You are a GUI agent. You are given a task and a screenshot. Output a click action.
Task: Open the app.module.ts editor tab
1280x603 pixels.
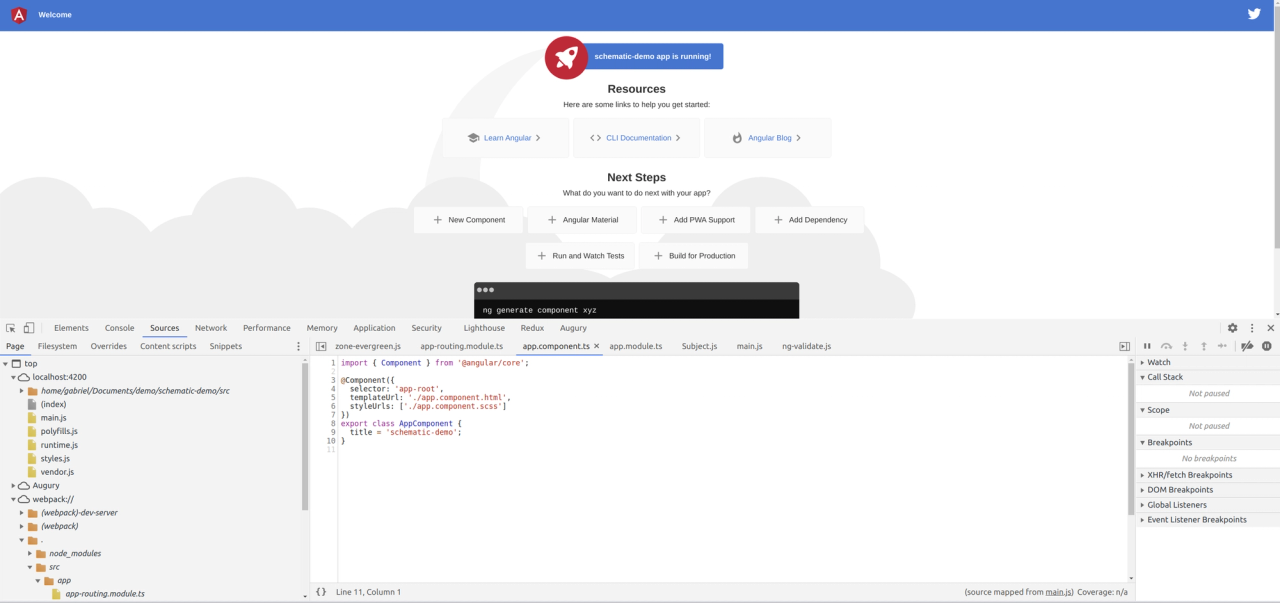(x=636, y=346)
